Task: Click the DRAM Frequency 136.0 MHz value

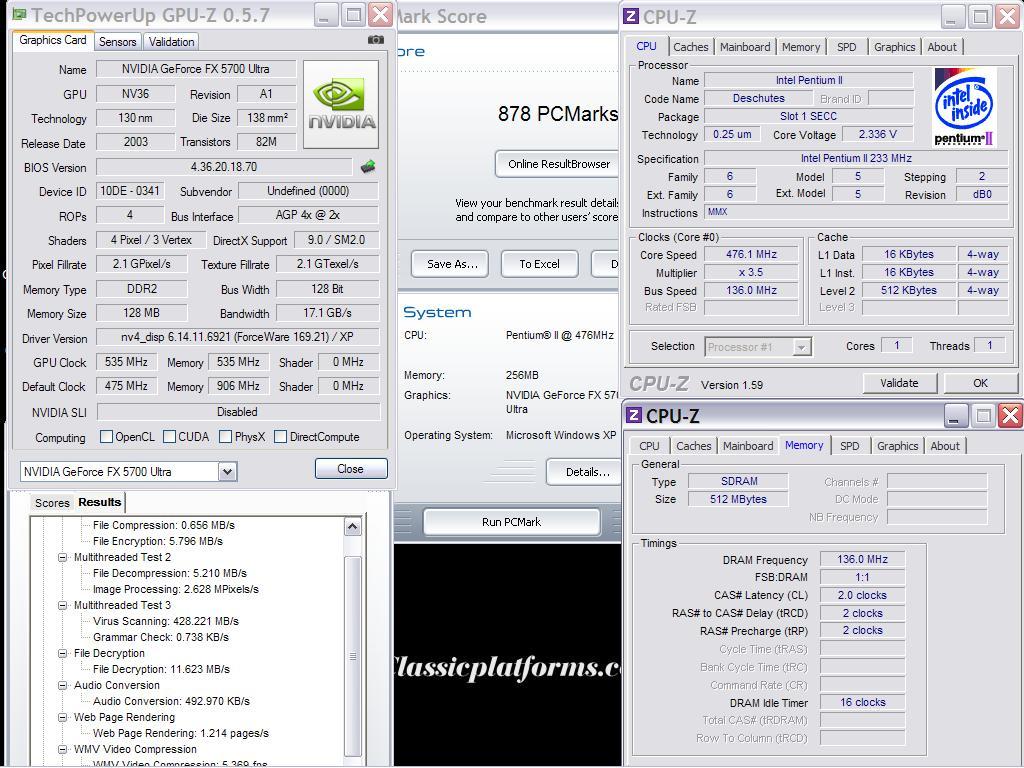Action: 862,559
